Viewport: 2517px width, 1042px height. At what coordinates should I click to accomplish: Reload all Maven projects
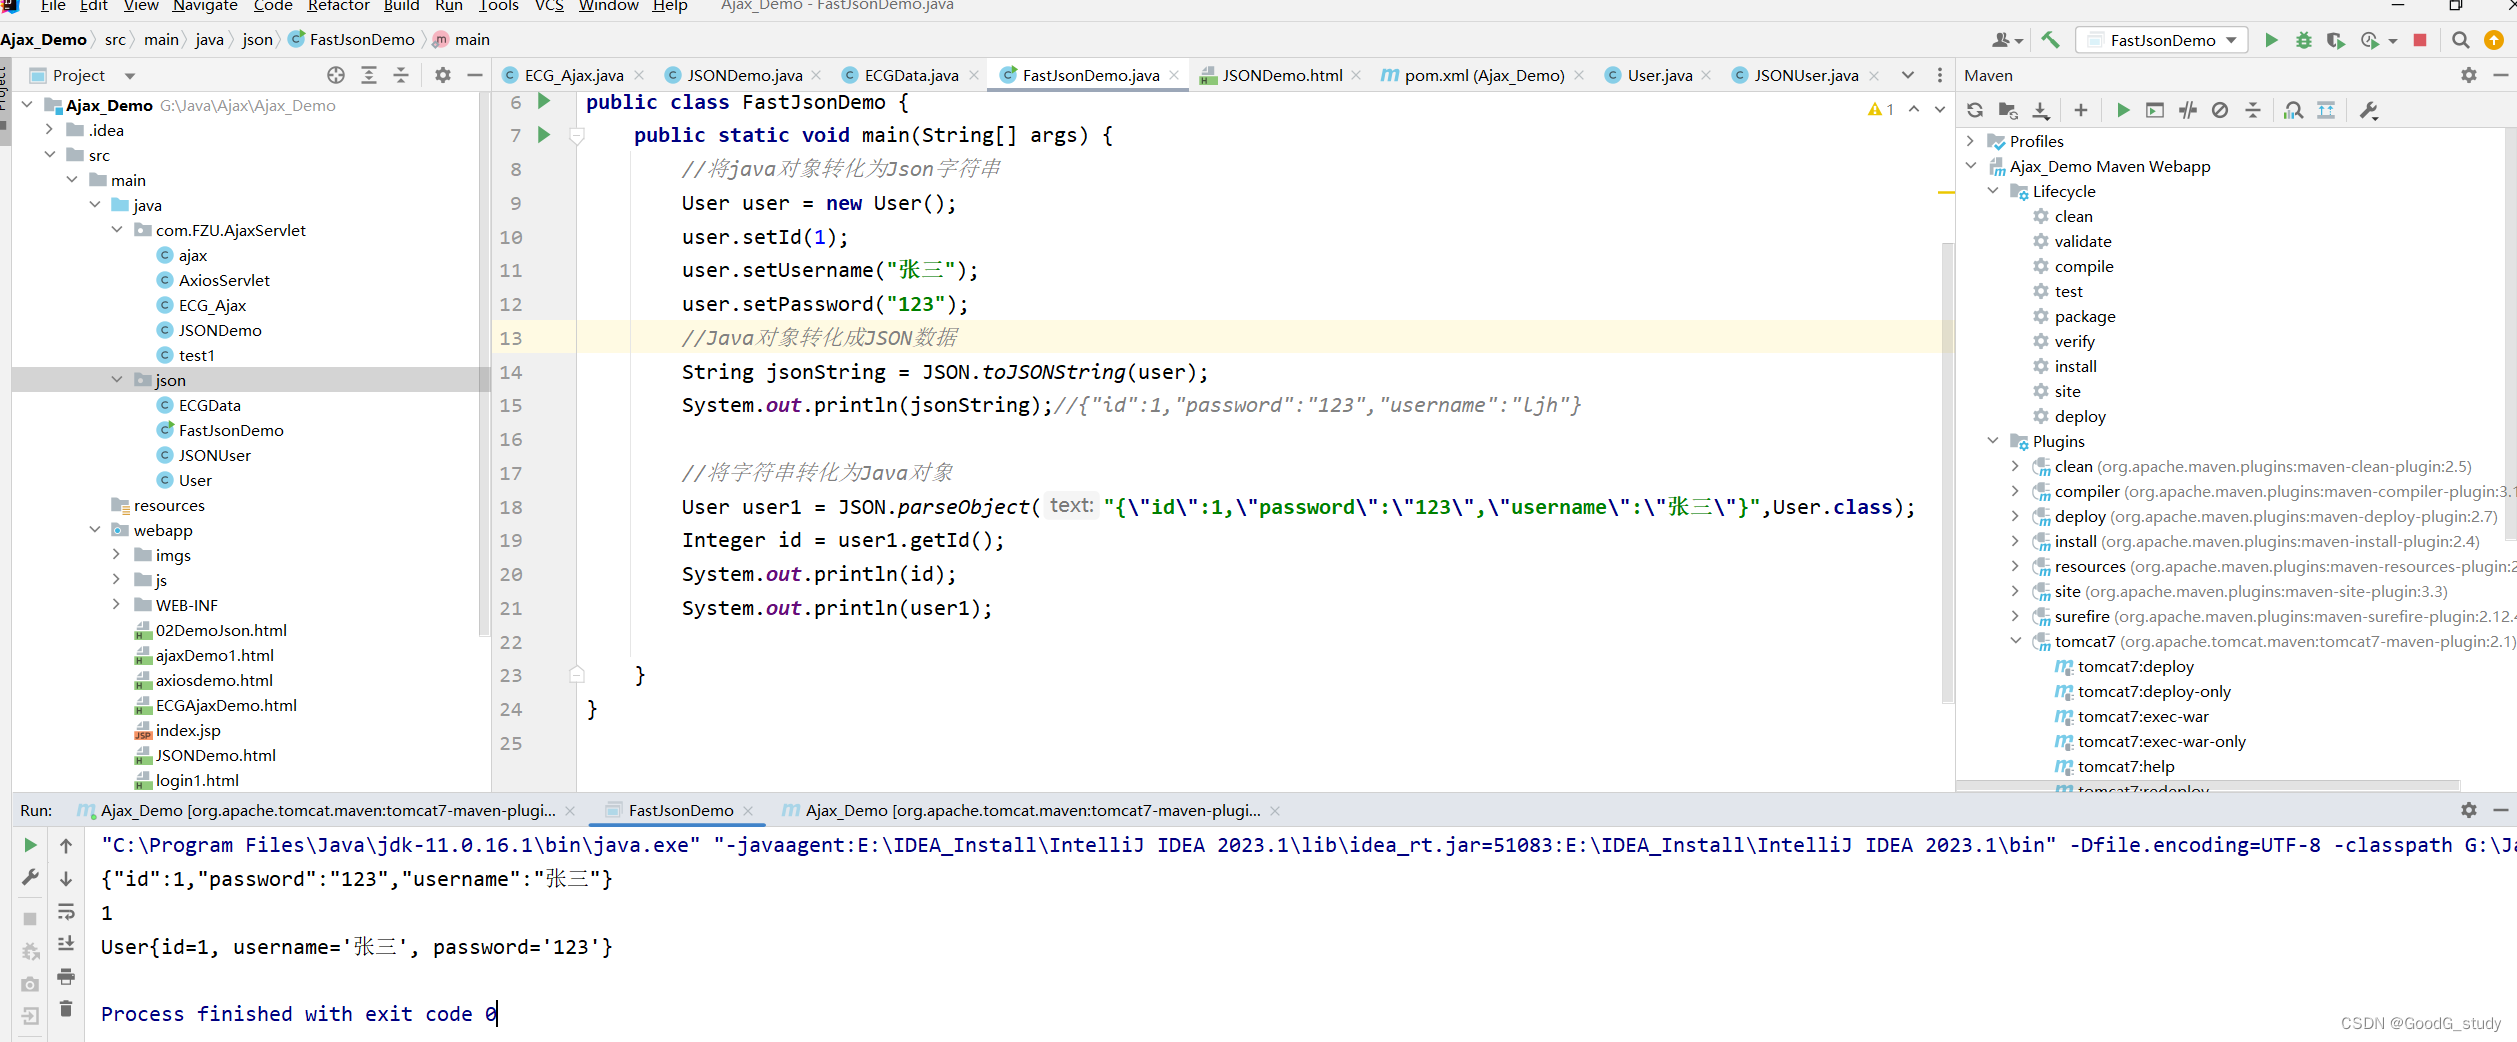coord(1975,110)
